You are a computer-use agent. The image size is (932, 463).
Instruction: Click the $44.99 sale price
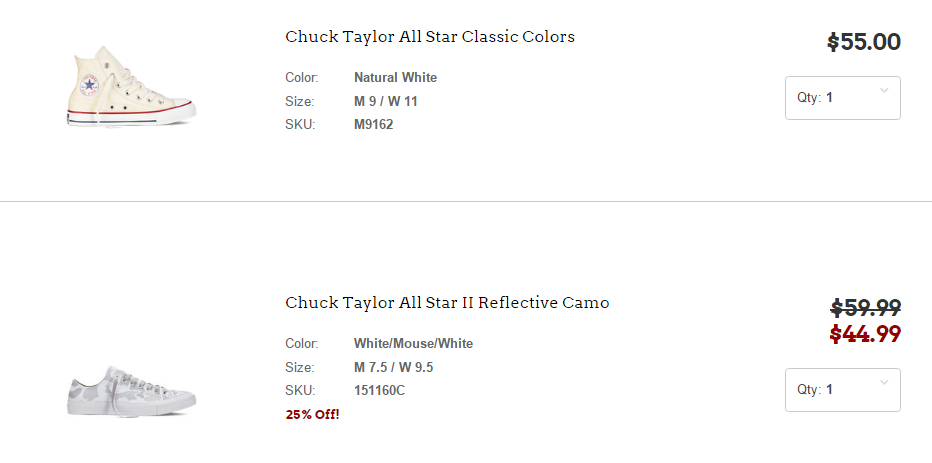[866, 334]
